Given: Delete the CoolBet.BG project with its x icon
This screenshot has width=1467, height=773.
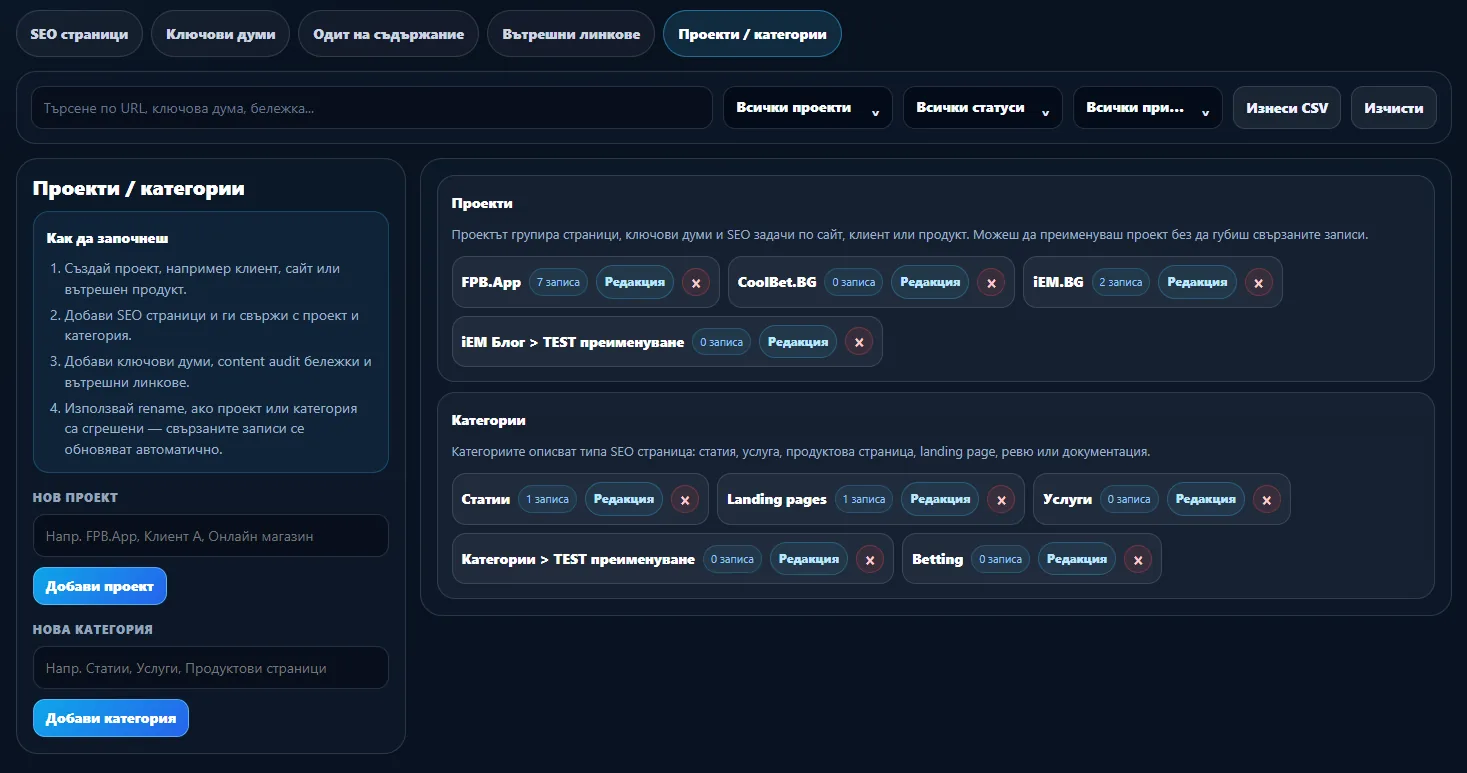Looking at the screenshot, I should (991, 282).
